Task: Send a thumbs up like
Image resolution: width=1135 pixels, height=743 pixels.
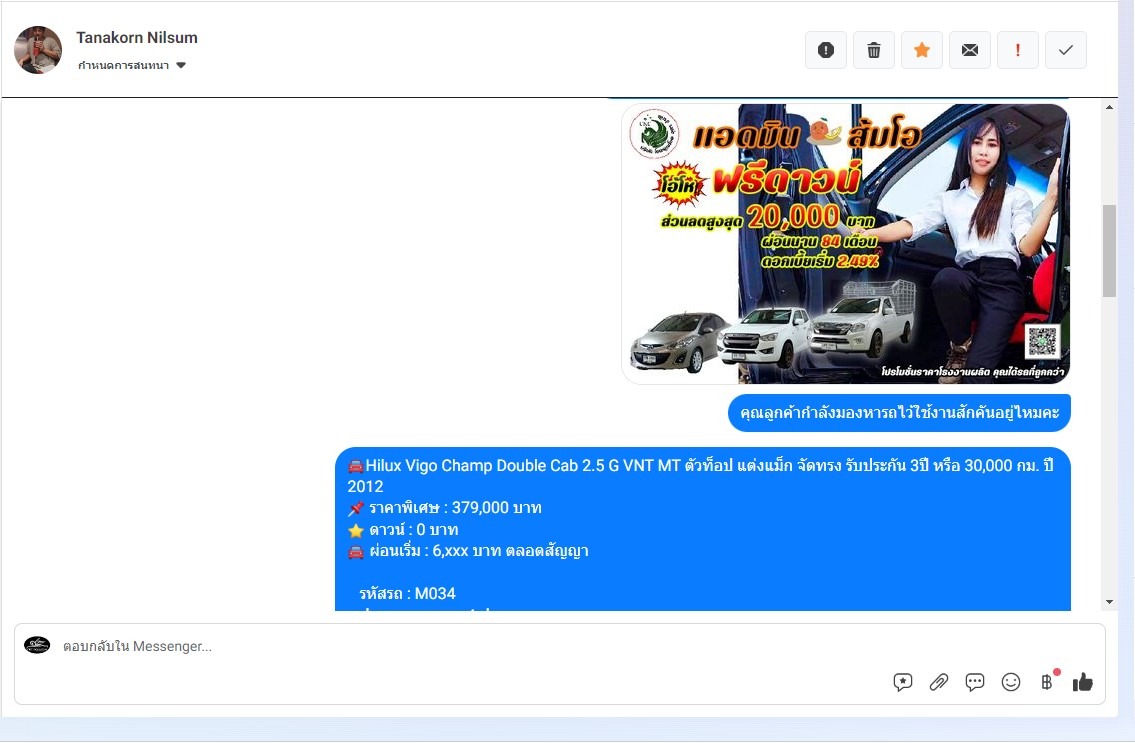Action: click(1083, 681)
